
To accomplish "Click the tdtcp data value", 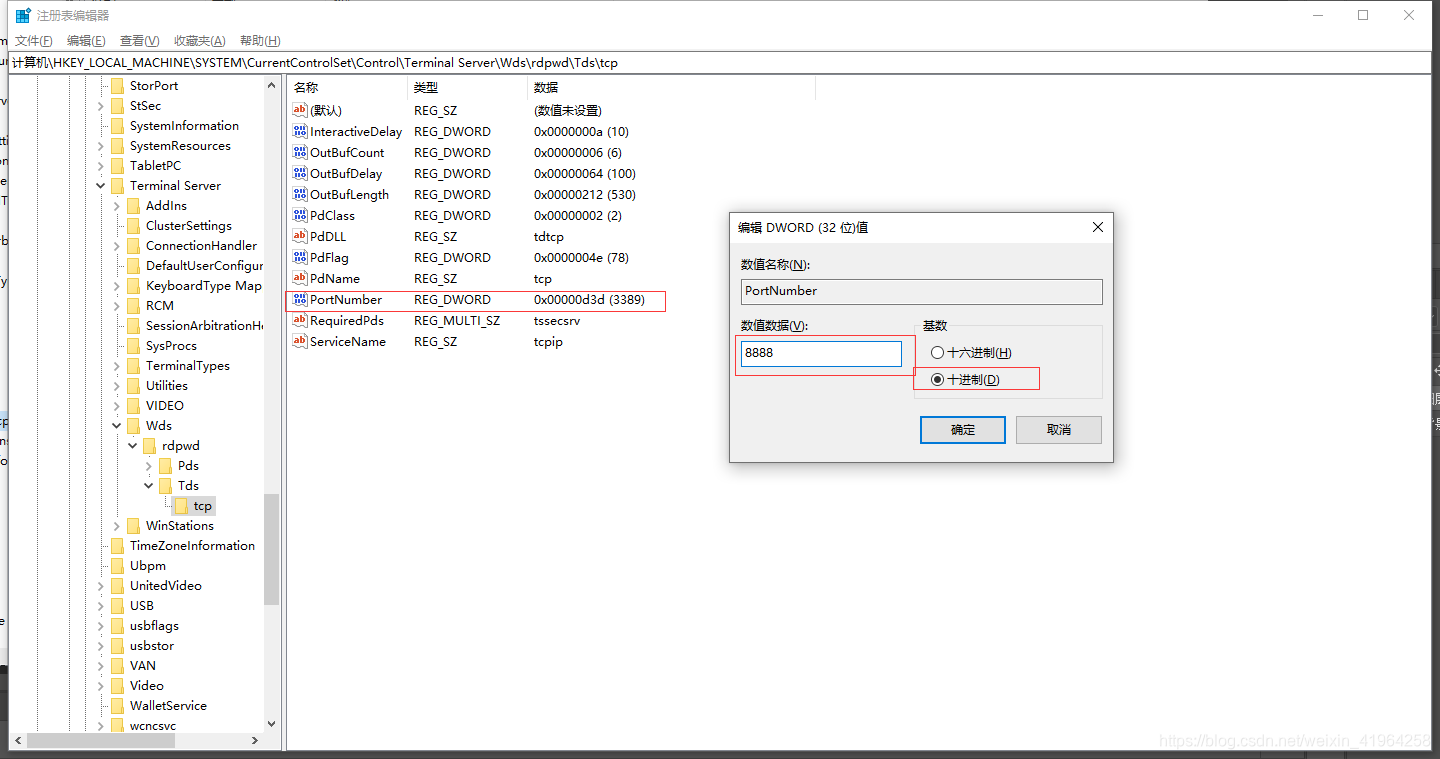I will (x=549, y=236).
